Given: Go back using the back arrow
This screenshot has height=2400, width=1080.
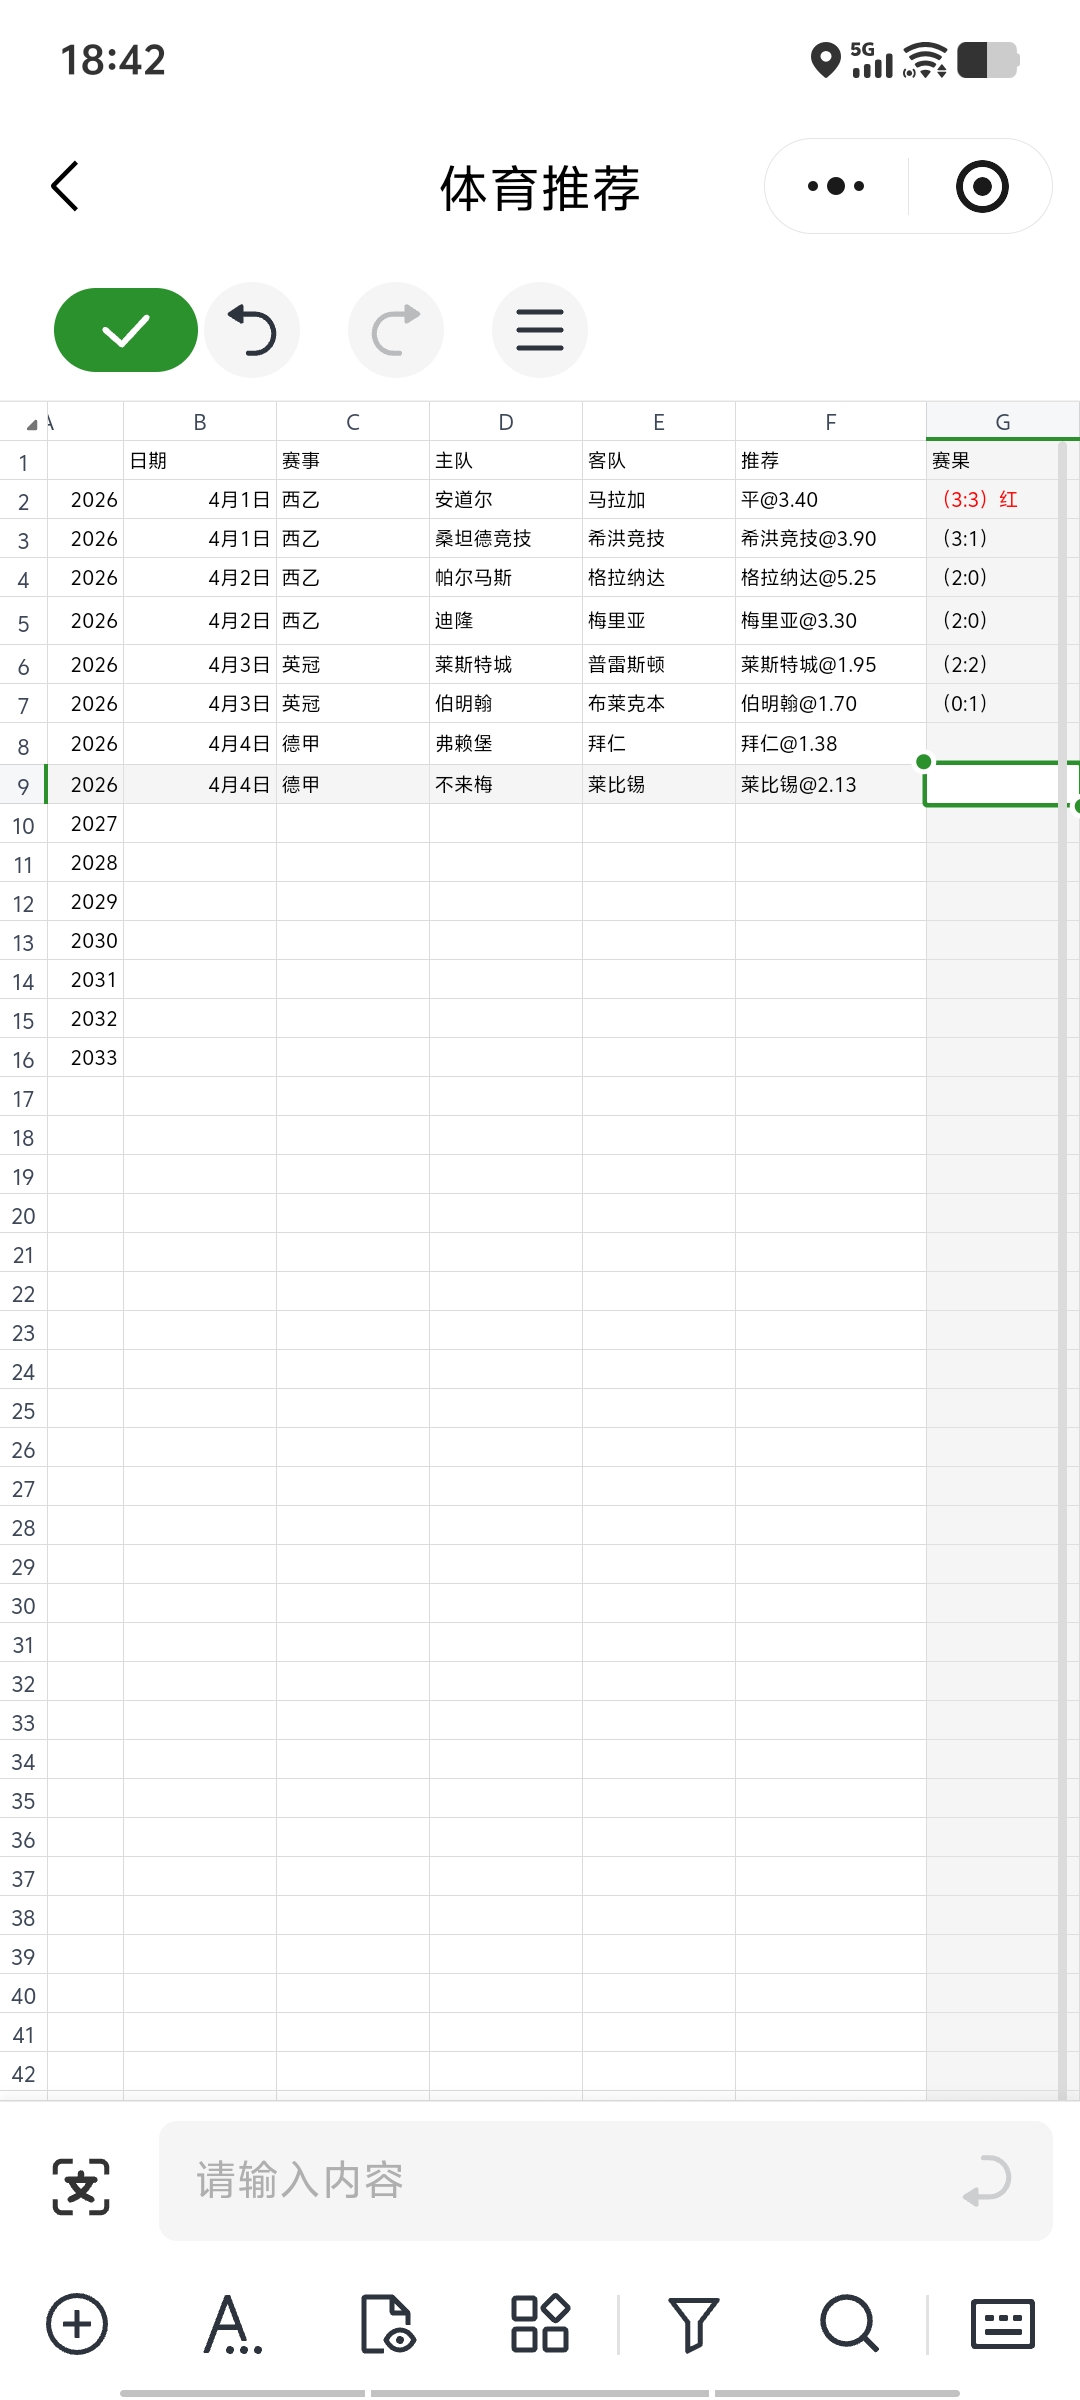Looking at the screenshot, I should [x=66, y=186].
